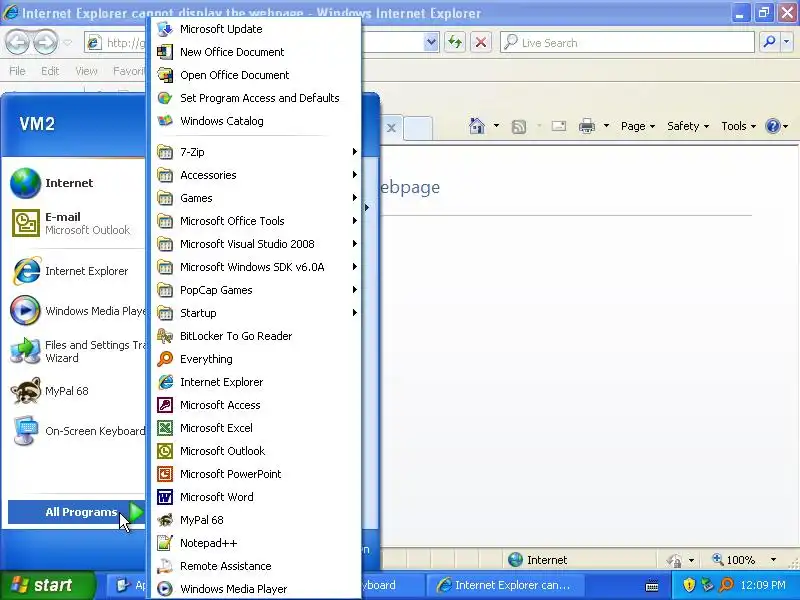Open the new blank IE tab

pyautogui.click(x=418, y=128)
